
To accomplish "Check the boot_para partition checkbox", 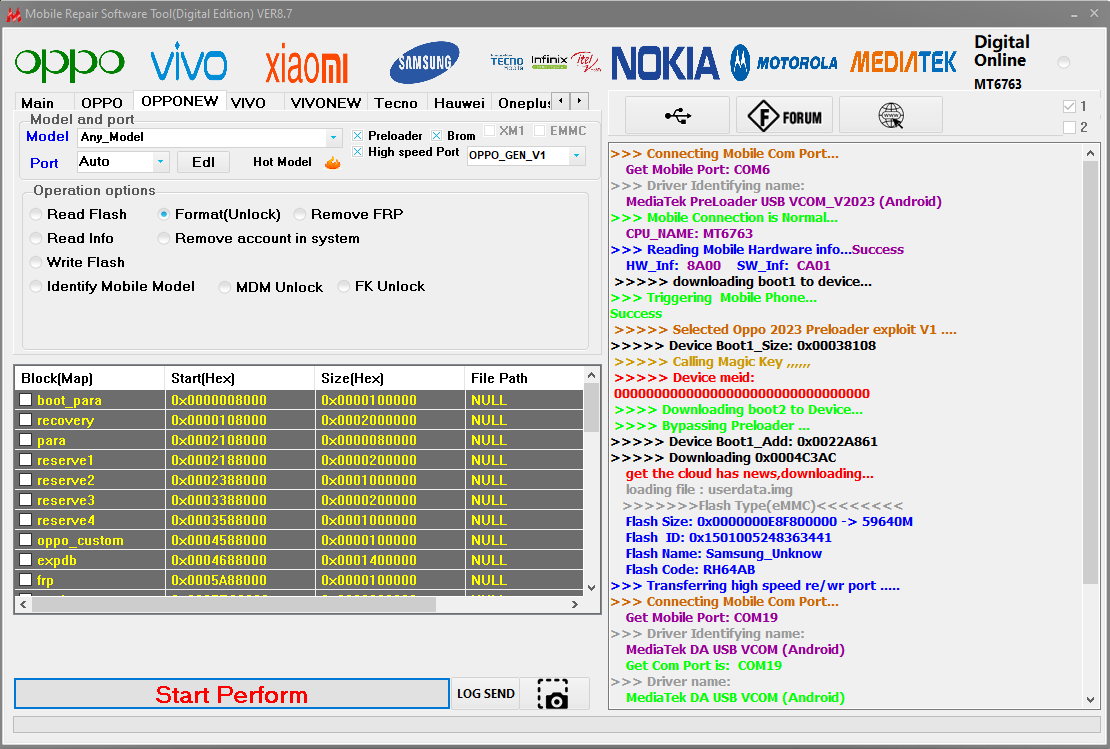I will [x=25, y=399].
